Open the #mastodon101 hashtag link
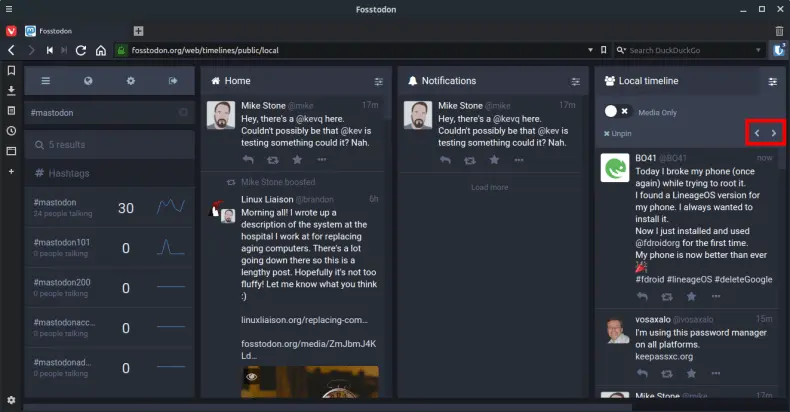The height and width of the screenshot is (412, 790). pos(62,242)
